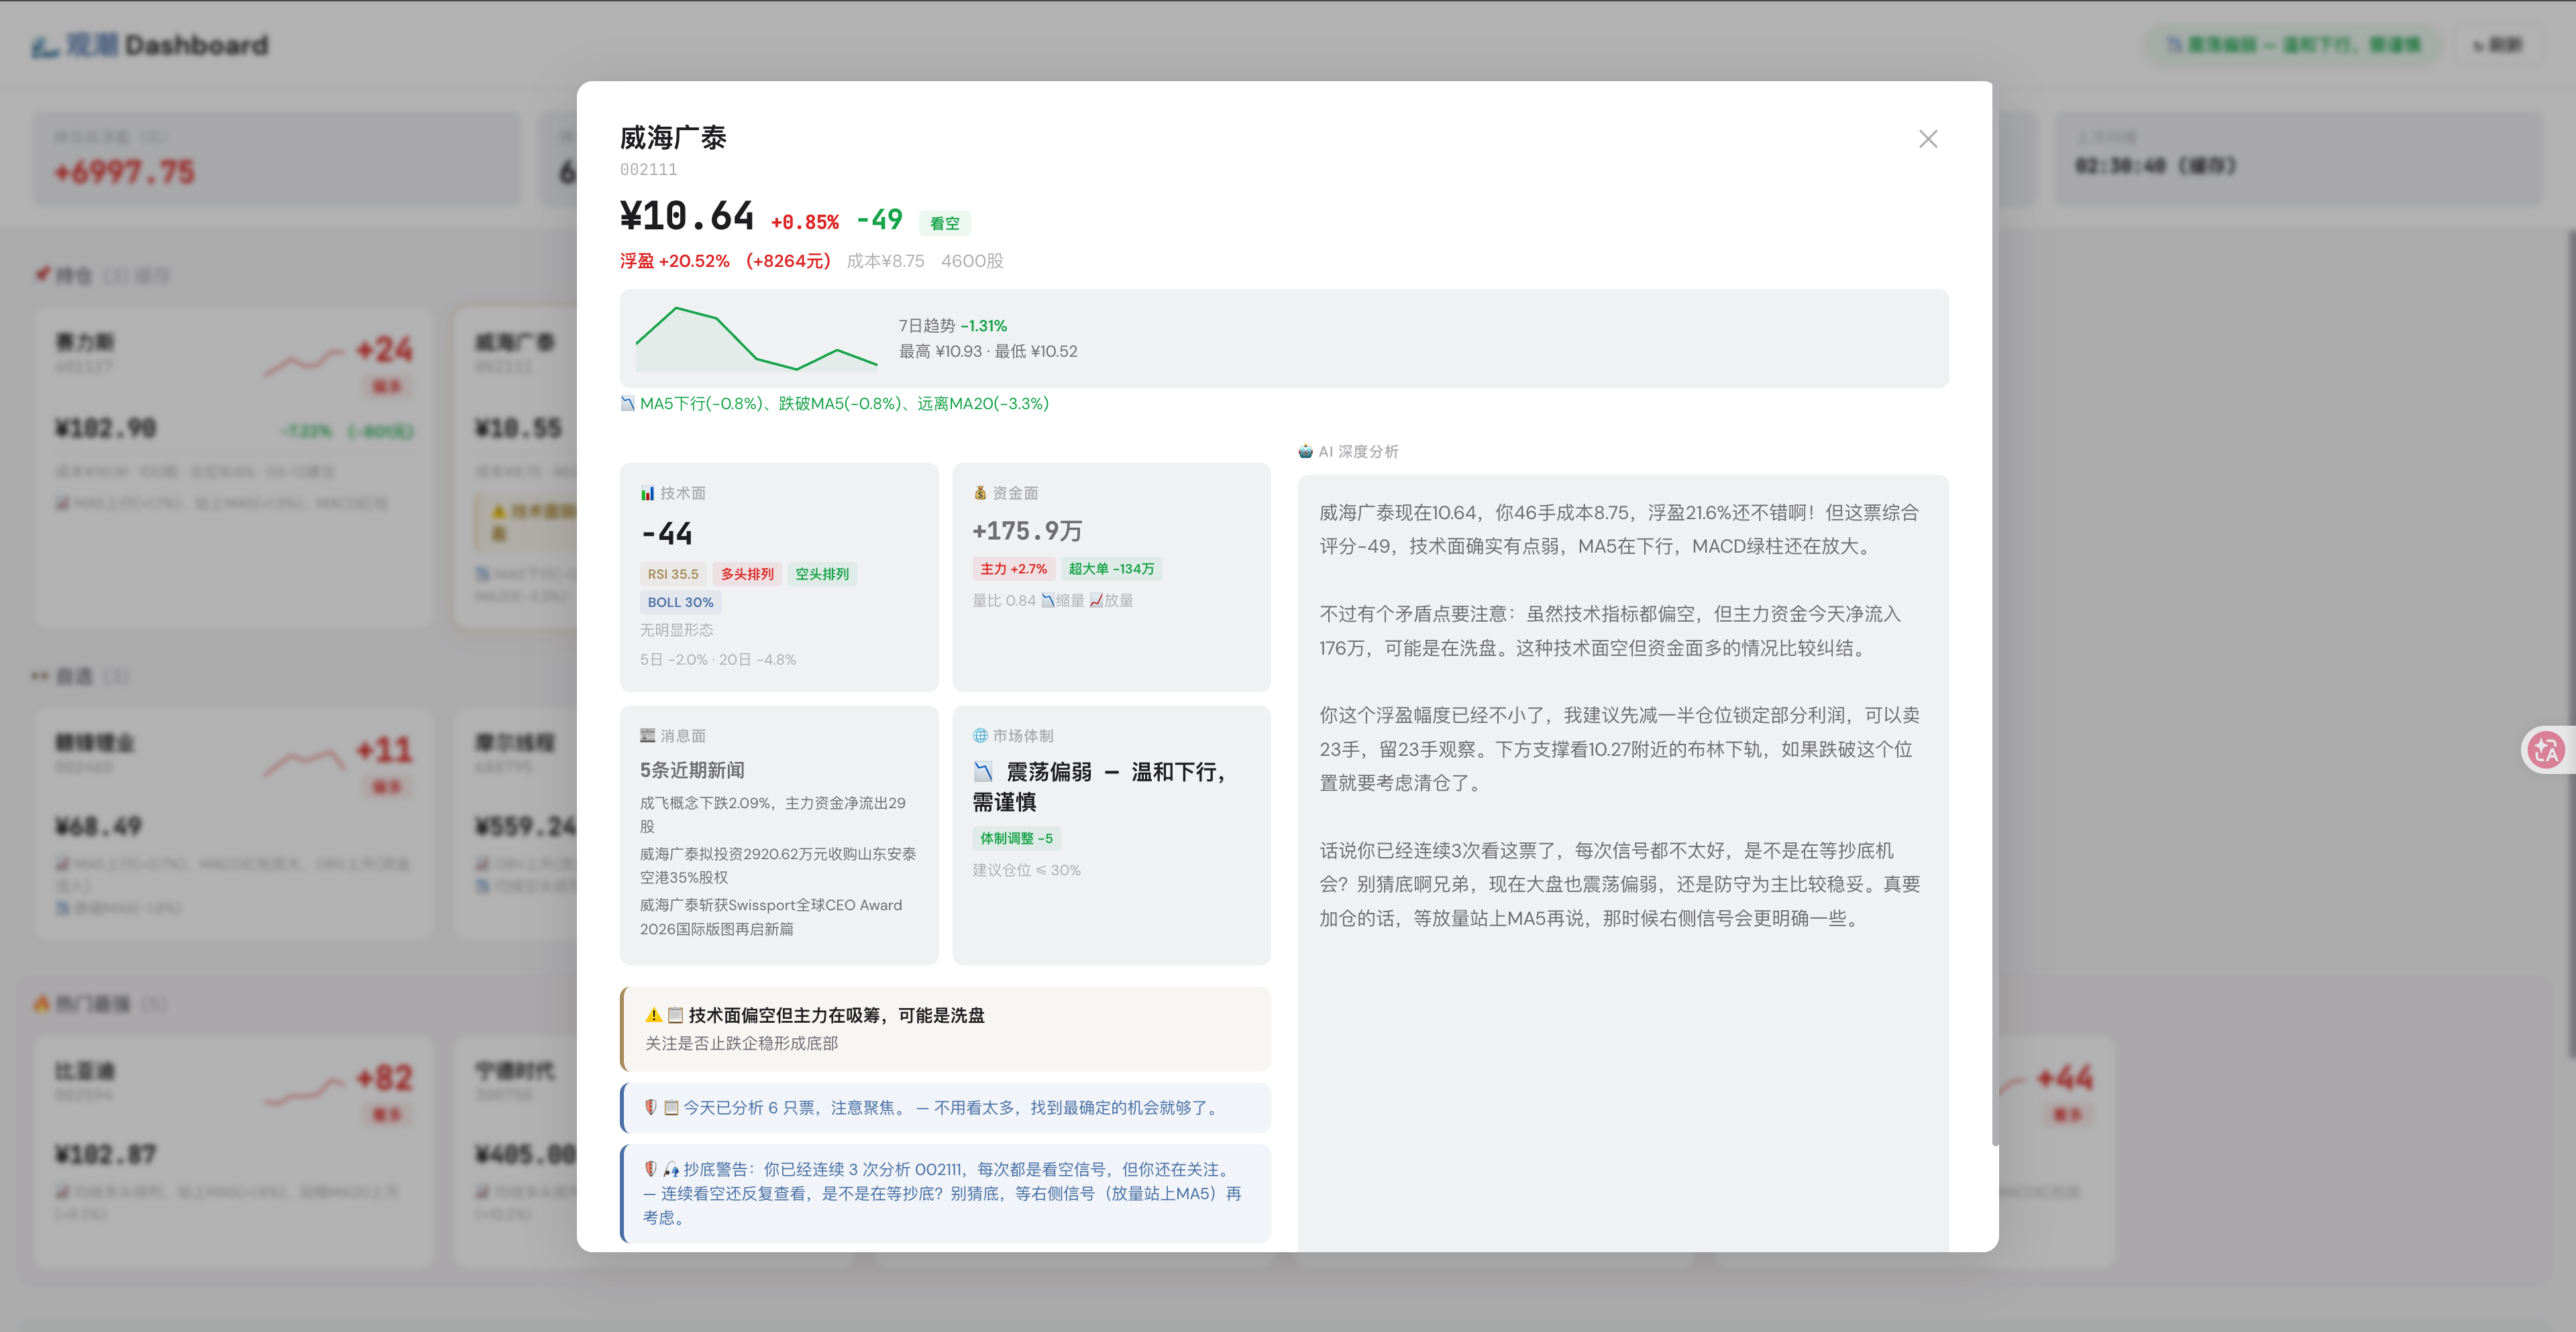Viewport: 2576px width, 1332px height.
Task: Close the 威海广泰 detail dialog
Action: tap(1927, 139)
